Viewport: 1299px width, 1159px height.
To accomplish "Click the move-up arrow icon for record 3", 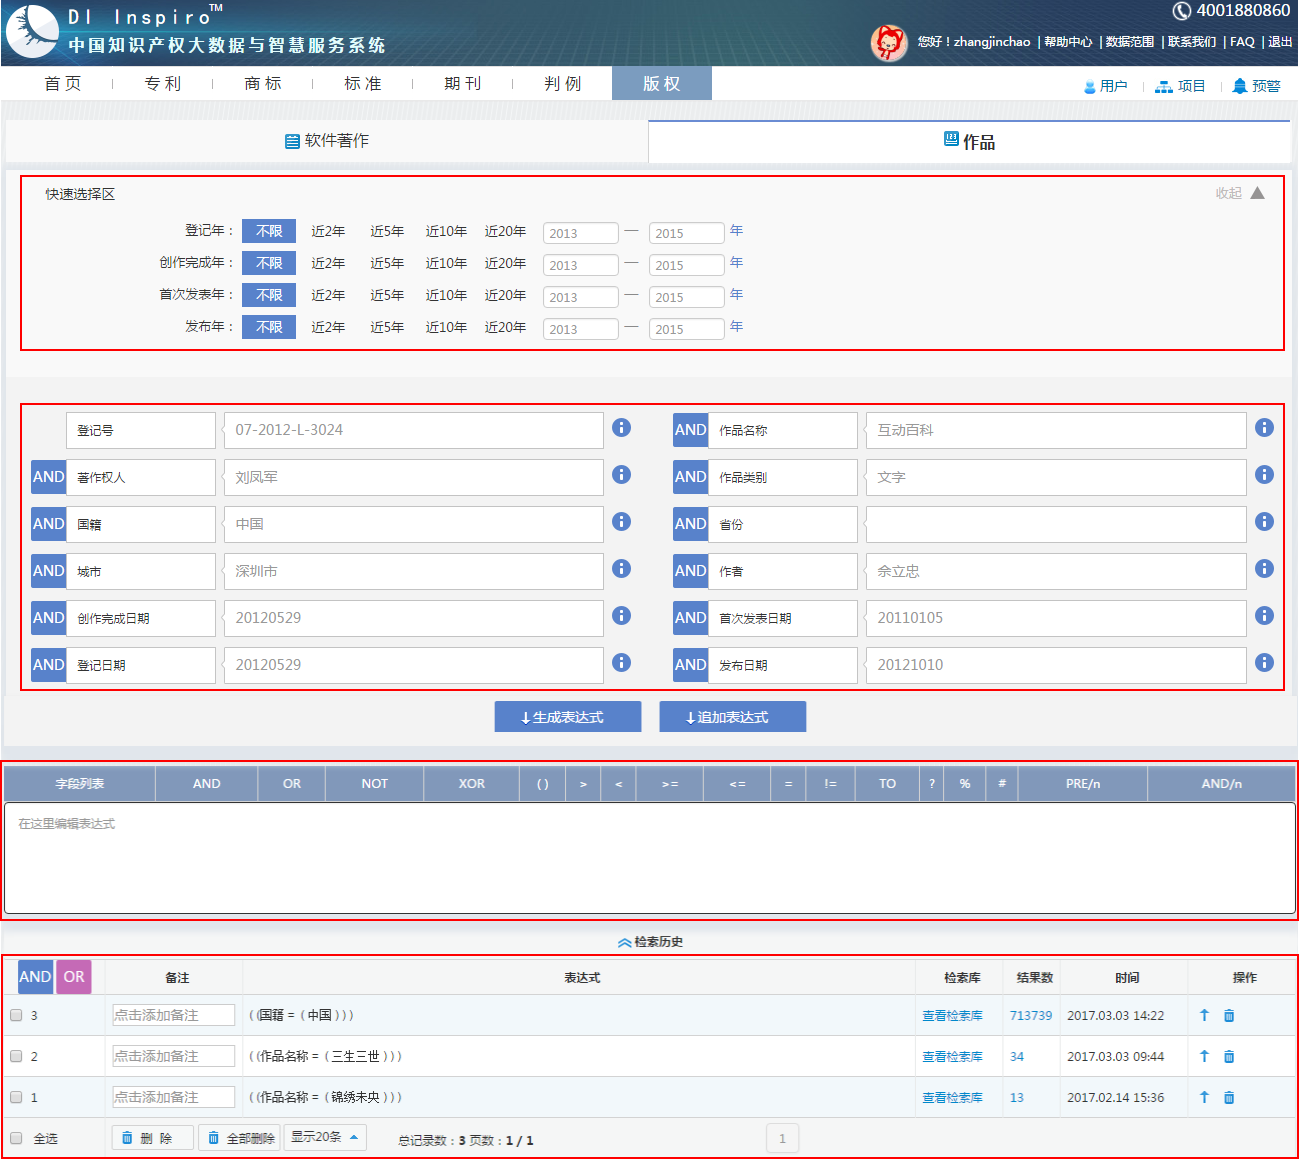I will [x=1204, y=1015].
